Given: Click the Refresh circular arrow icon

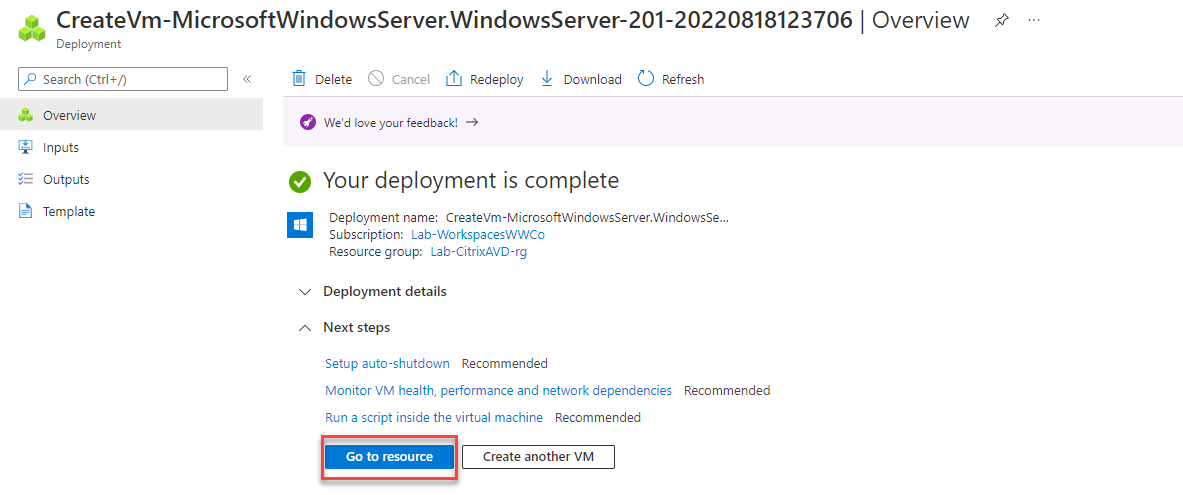Looking at the screenshot, I should (646, 79).
